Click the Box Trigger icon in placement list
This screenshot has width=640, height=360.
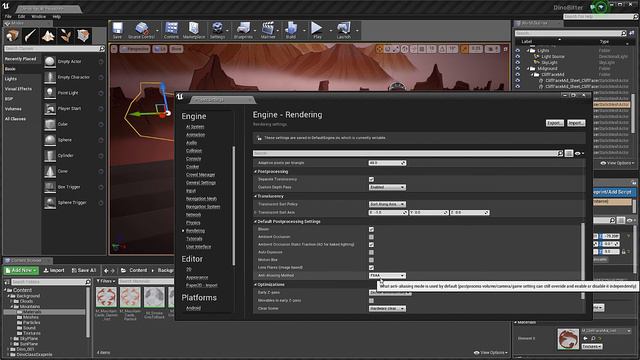click(x=50, y=187)
